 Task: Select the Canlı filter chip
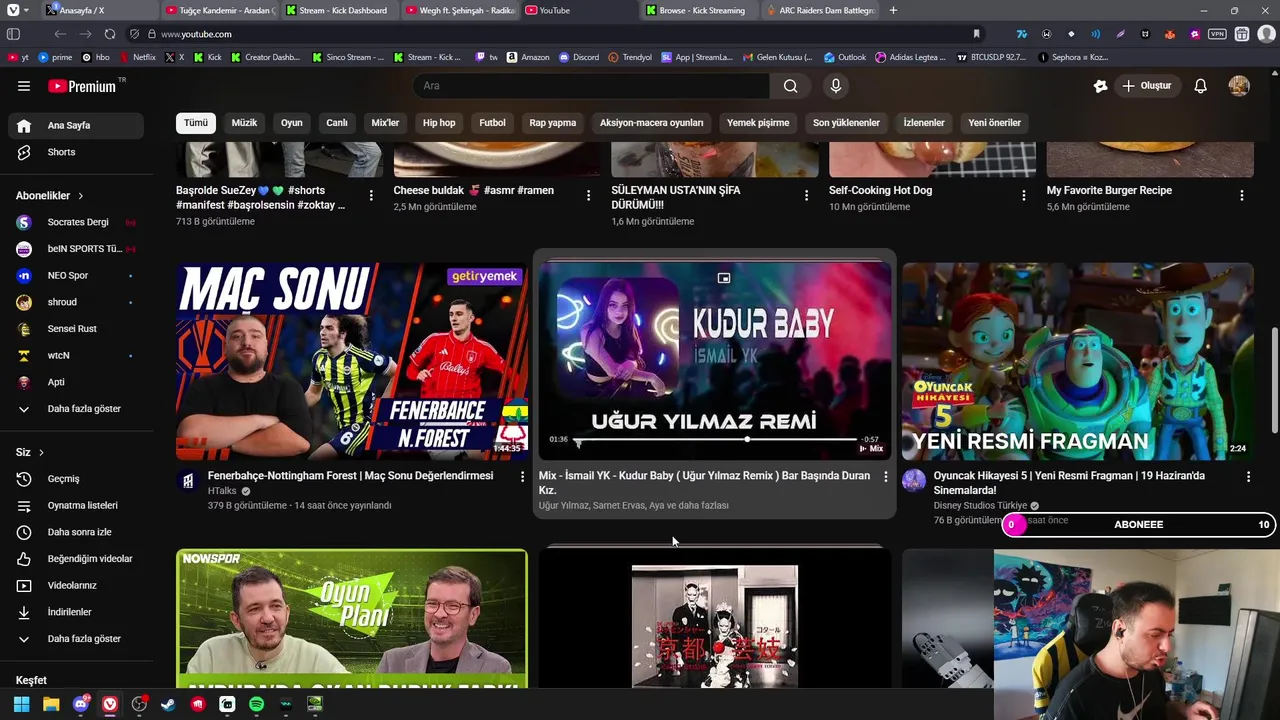click(337, 123)
